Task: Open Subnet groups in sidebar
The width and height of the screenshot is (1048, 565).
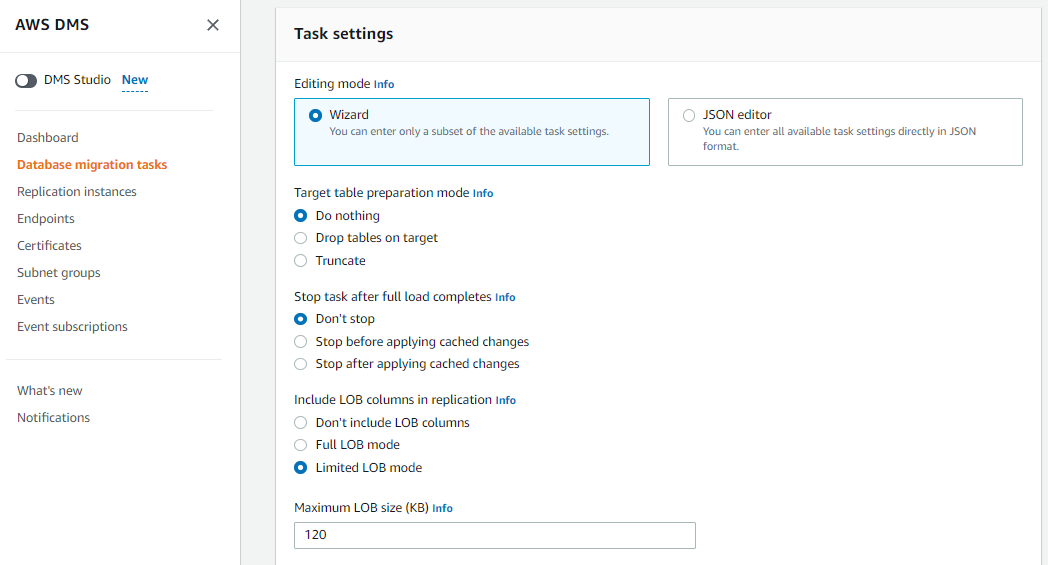Action: 59,273
